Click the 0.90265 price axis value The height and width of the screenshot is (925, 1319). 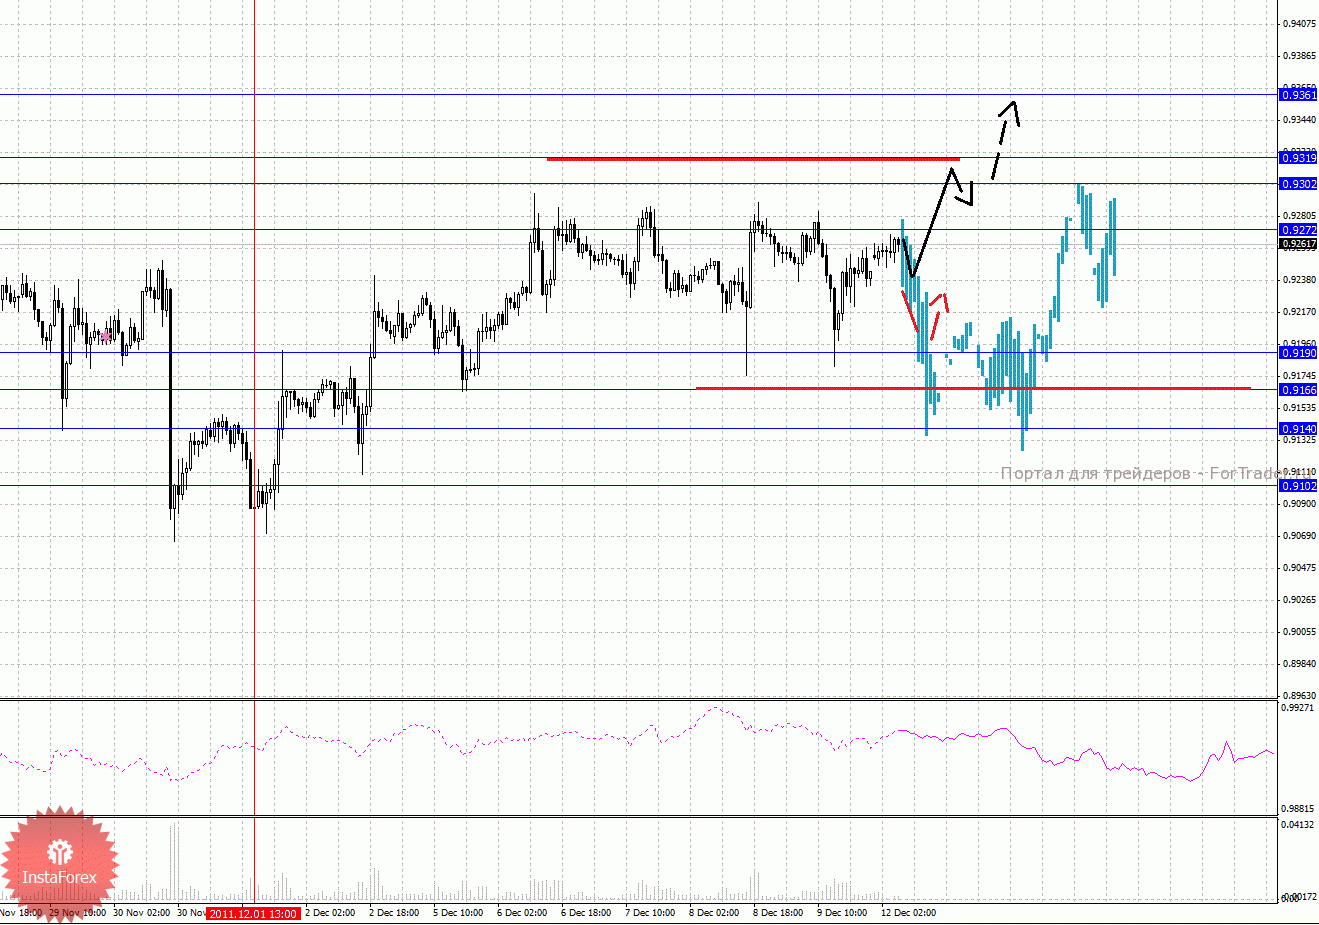pyautogui.click(x=1299, y=600)
